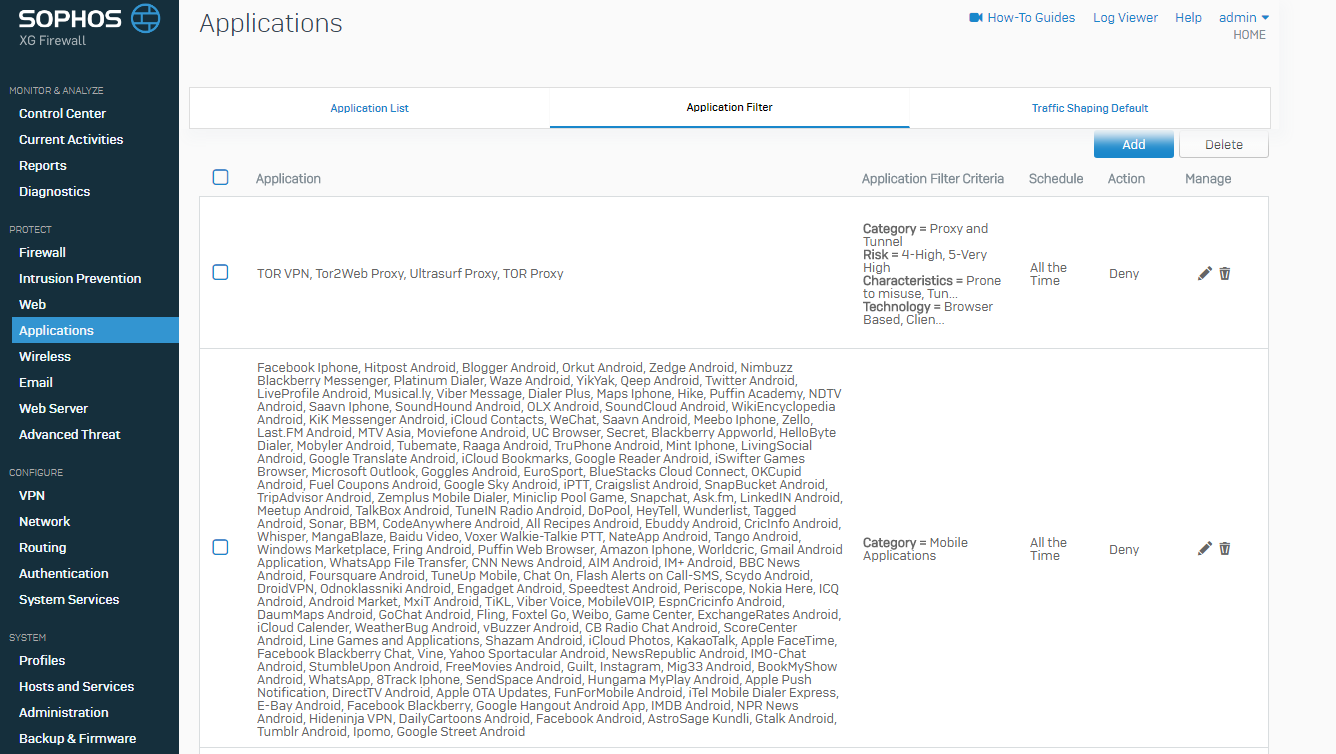Open How-To Guides link
Image resolution: width=1336 pixels, height=754 pixels.
pos(1031,18)
